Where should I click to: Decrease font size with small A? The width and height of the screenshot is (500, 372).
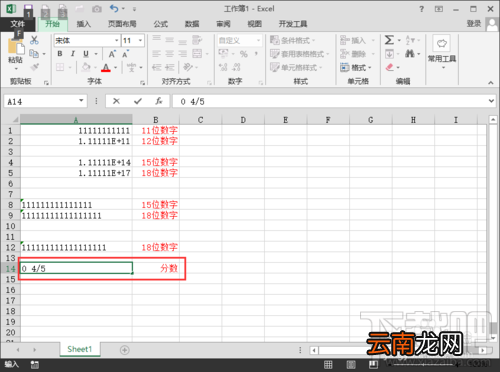pos(125,54)
